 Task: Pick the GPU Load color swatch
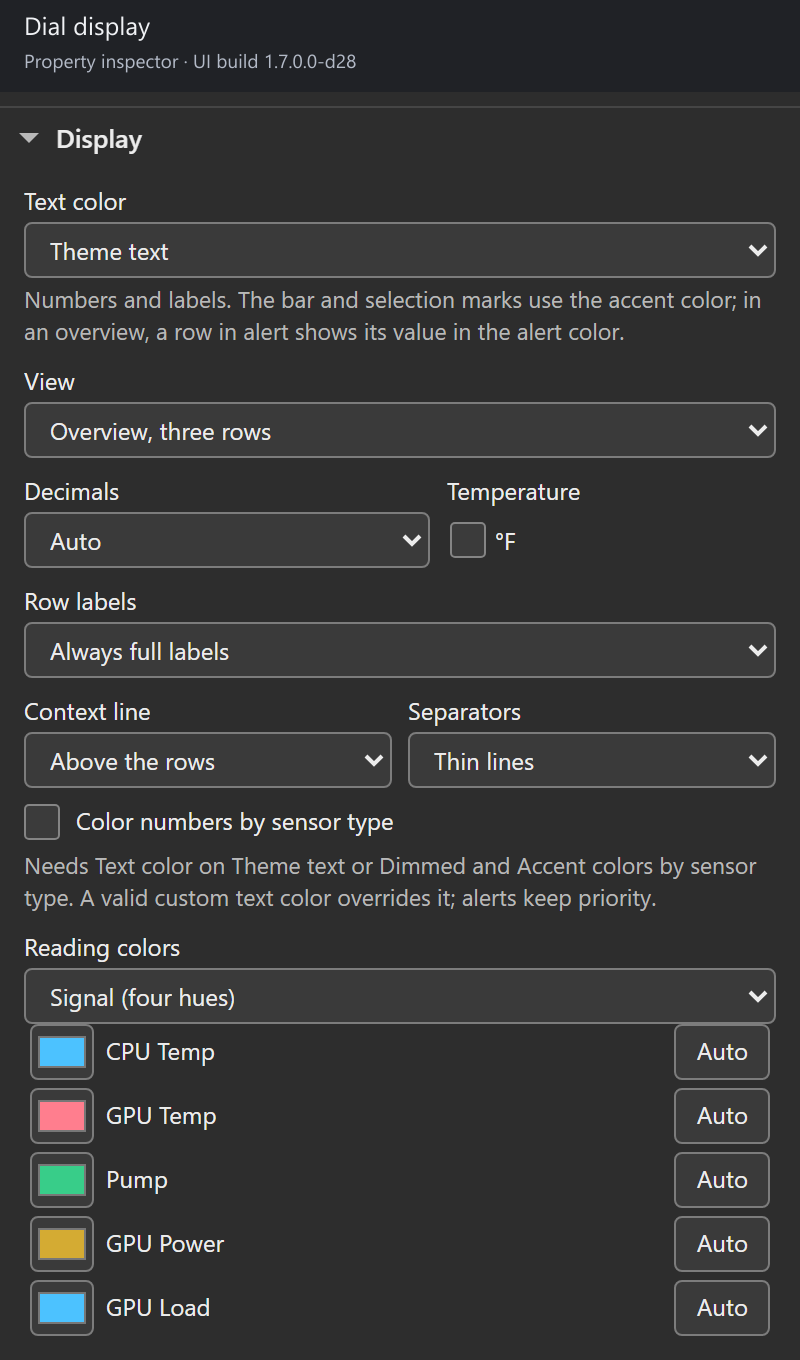click(62, 1308)
